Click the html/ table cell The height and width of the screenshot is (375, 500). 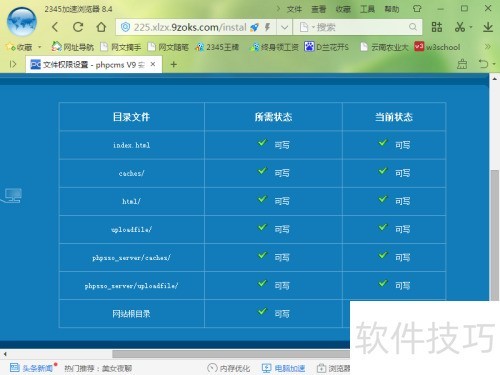(131, 201)
